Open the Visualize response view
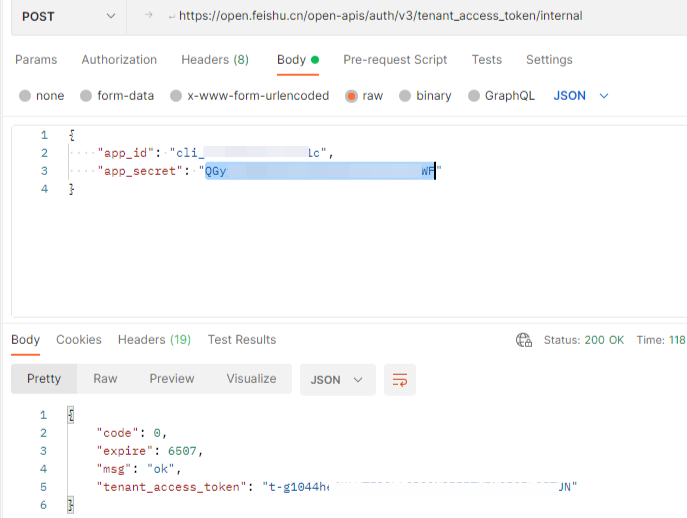The width and height of the screenshot is (687, 518). 251,379
